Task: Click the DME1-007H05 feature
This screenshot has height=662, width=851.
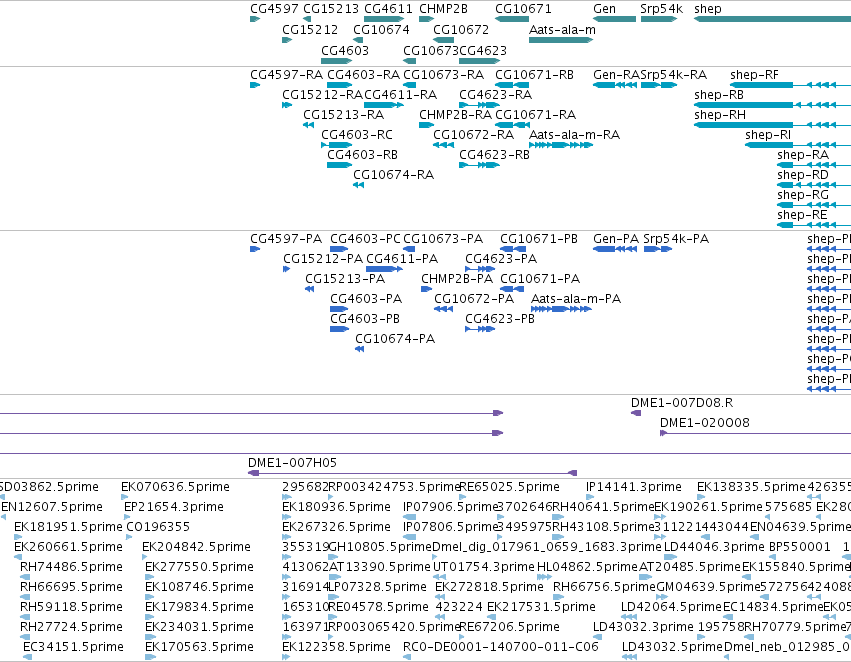Action: (412, 474)
